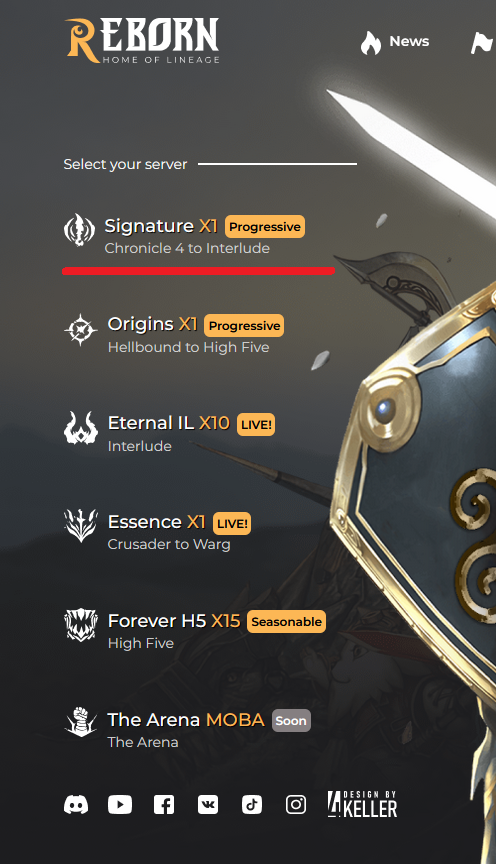Open the Discord icon link
The height and width of the screenshot is (864, 496).
point(76,805)
